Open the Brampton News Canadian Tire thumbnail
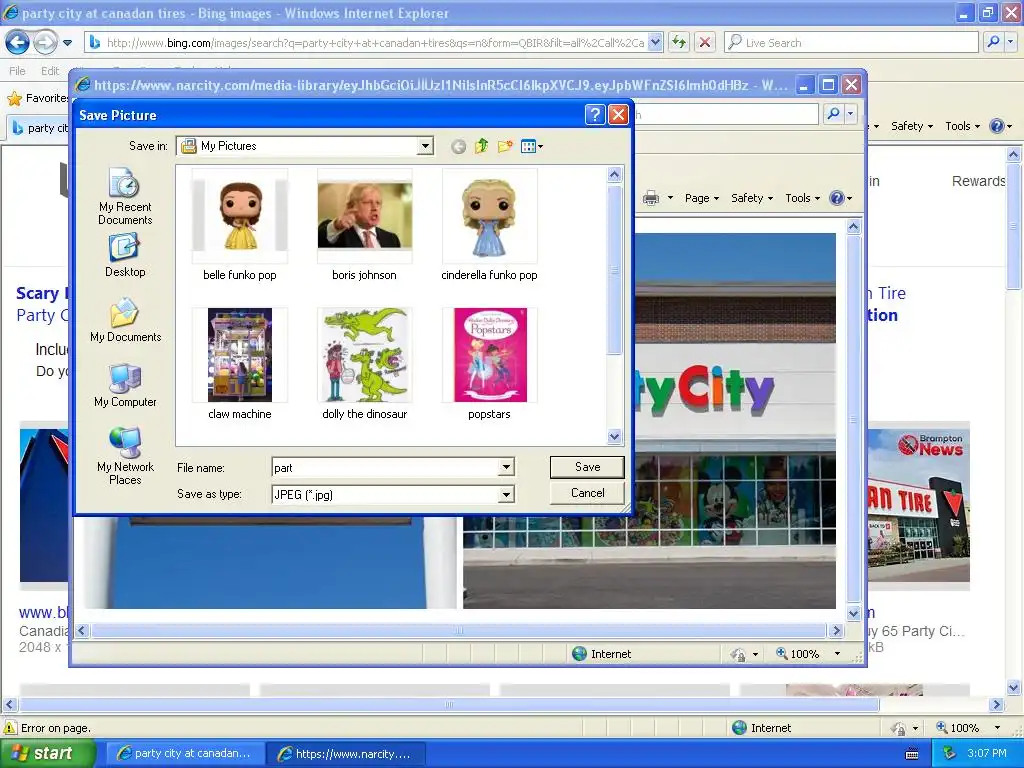Image resolution: width=1024 pixels, height=768 pixels. click(918, 506)
